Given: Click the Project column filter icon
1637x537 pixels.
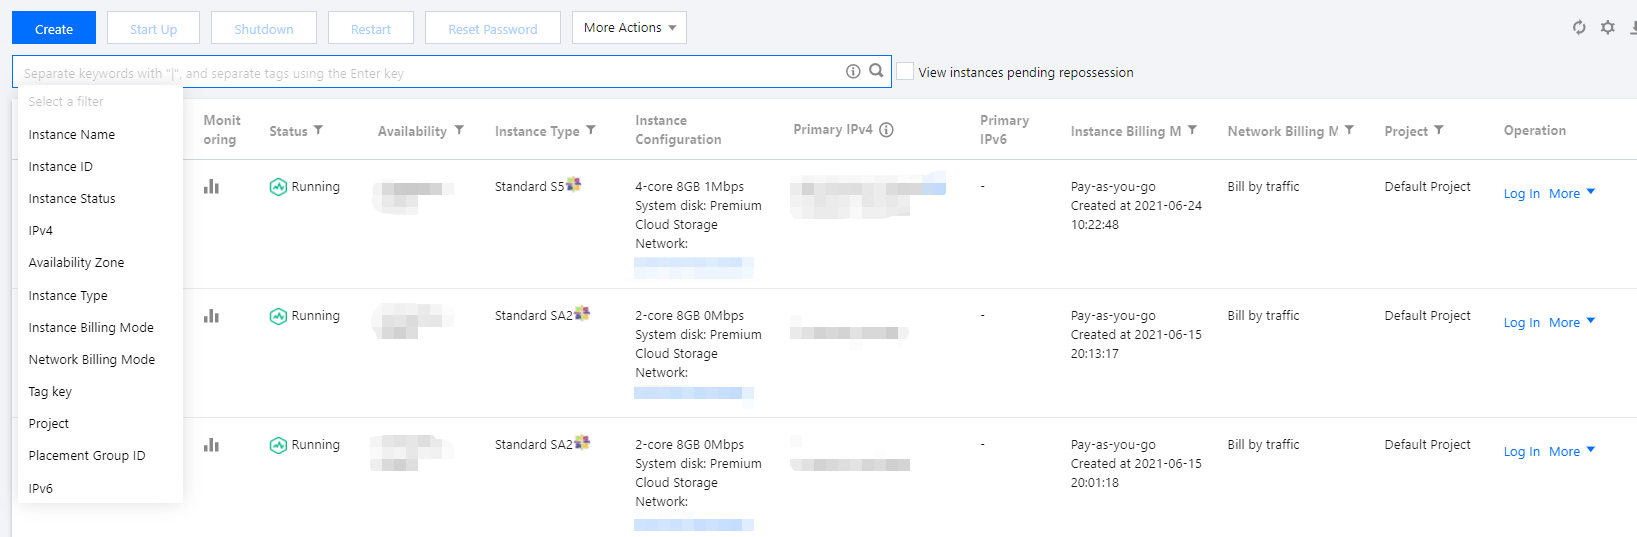Looking at the screenshot, I should (x=1439, y=130).
